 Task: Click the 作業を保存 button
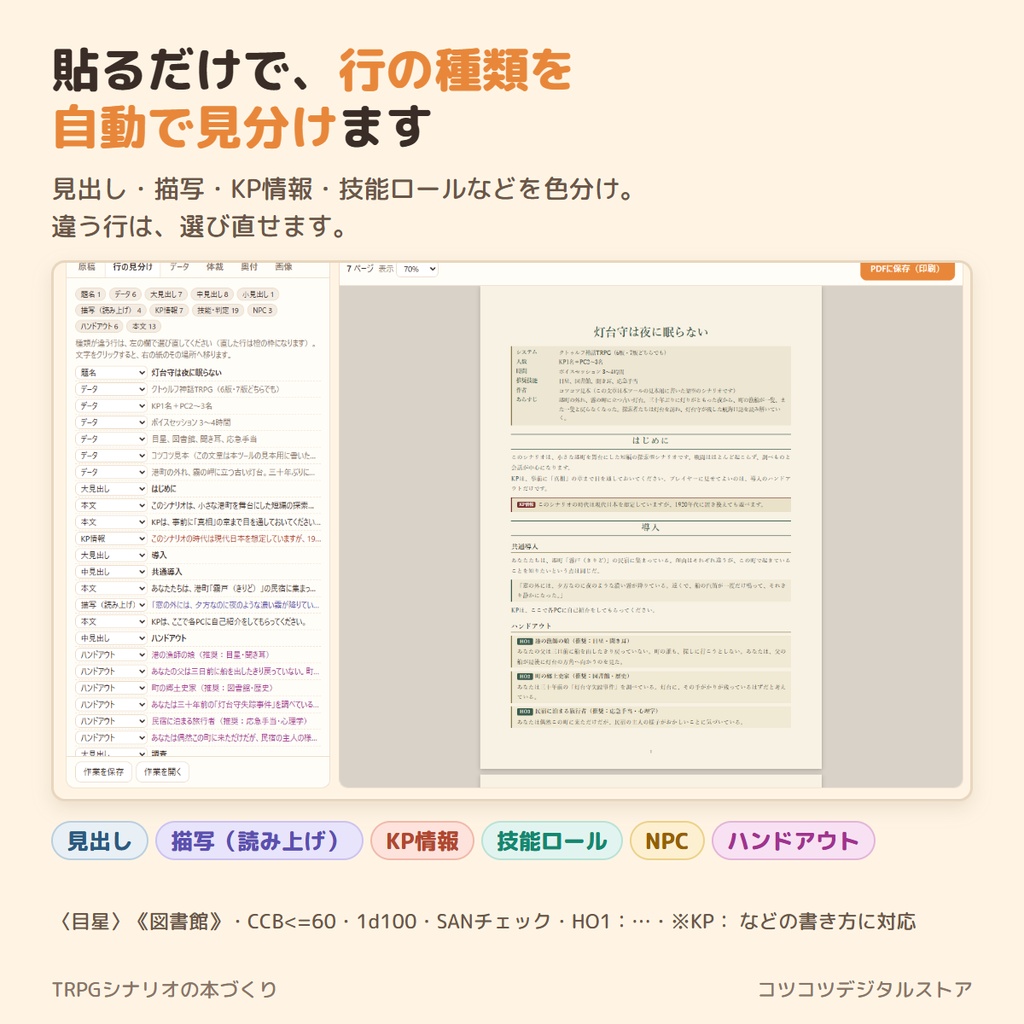(103, 771)
